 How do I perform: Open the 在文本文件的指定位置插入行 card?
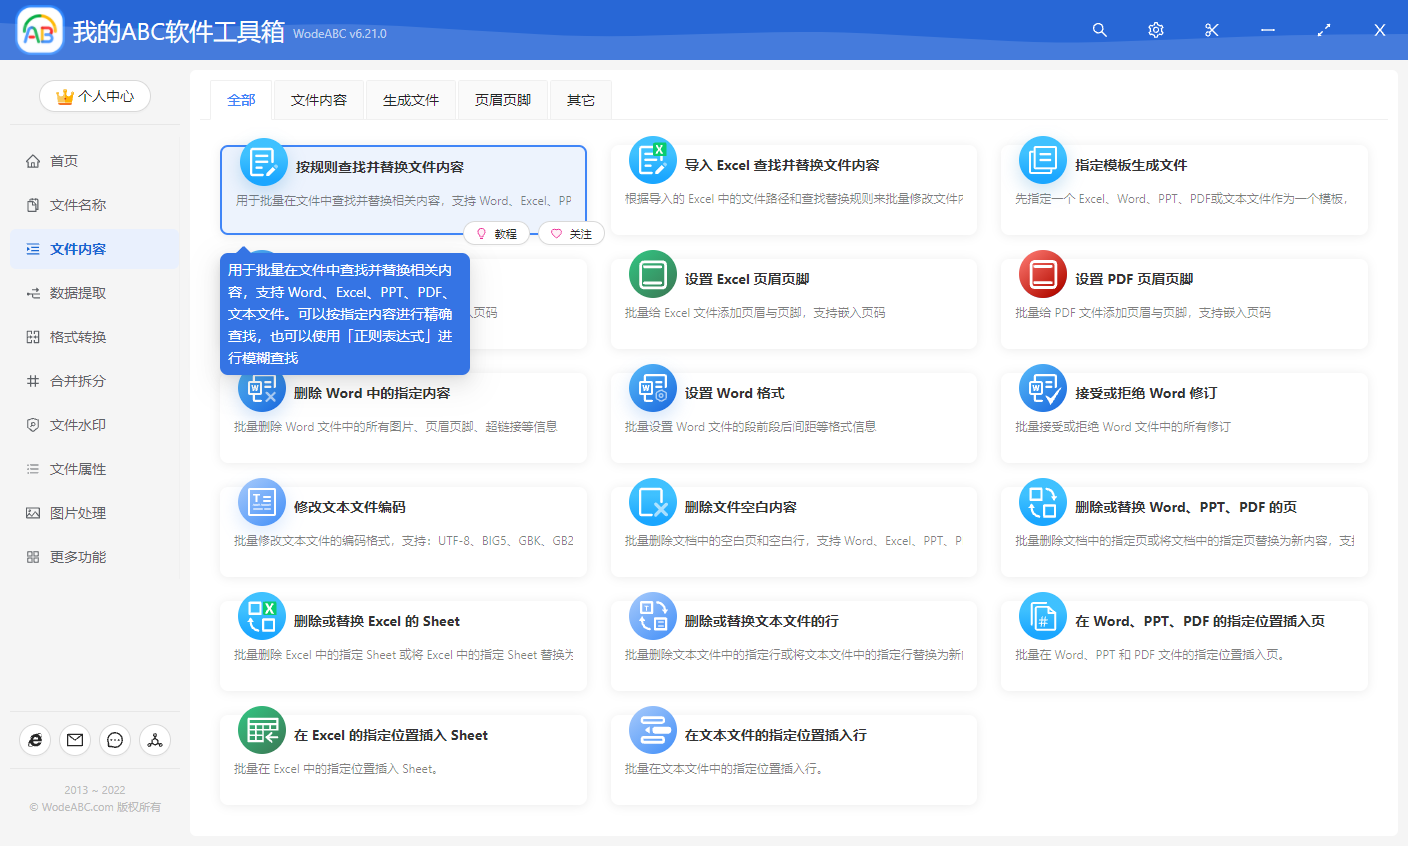point(794,758)
